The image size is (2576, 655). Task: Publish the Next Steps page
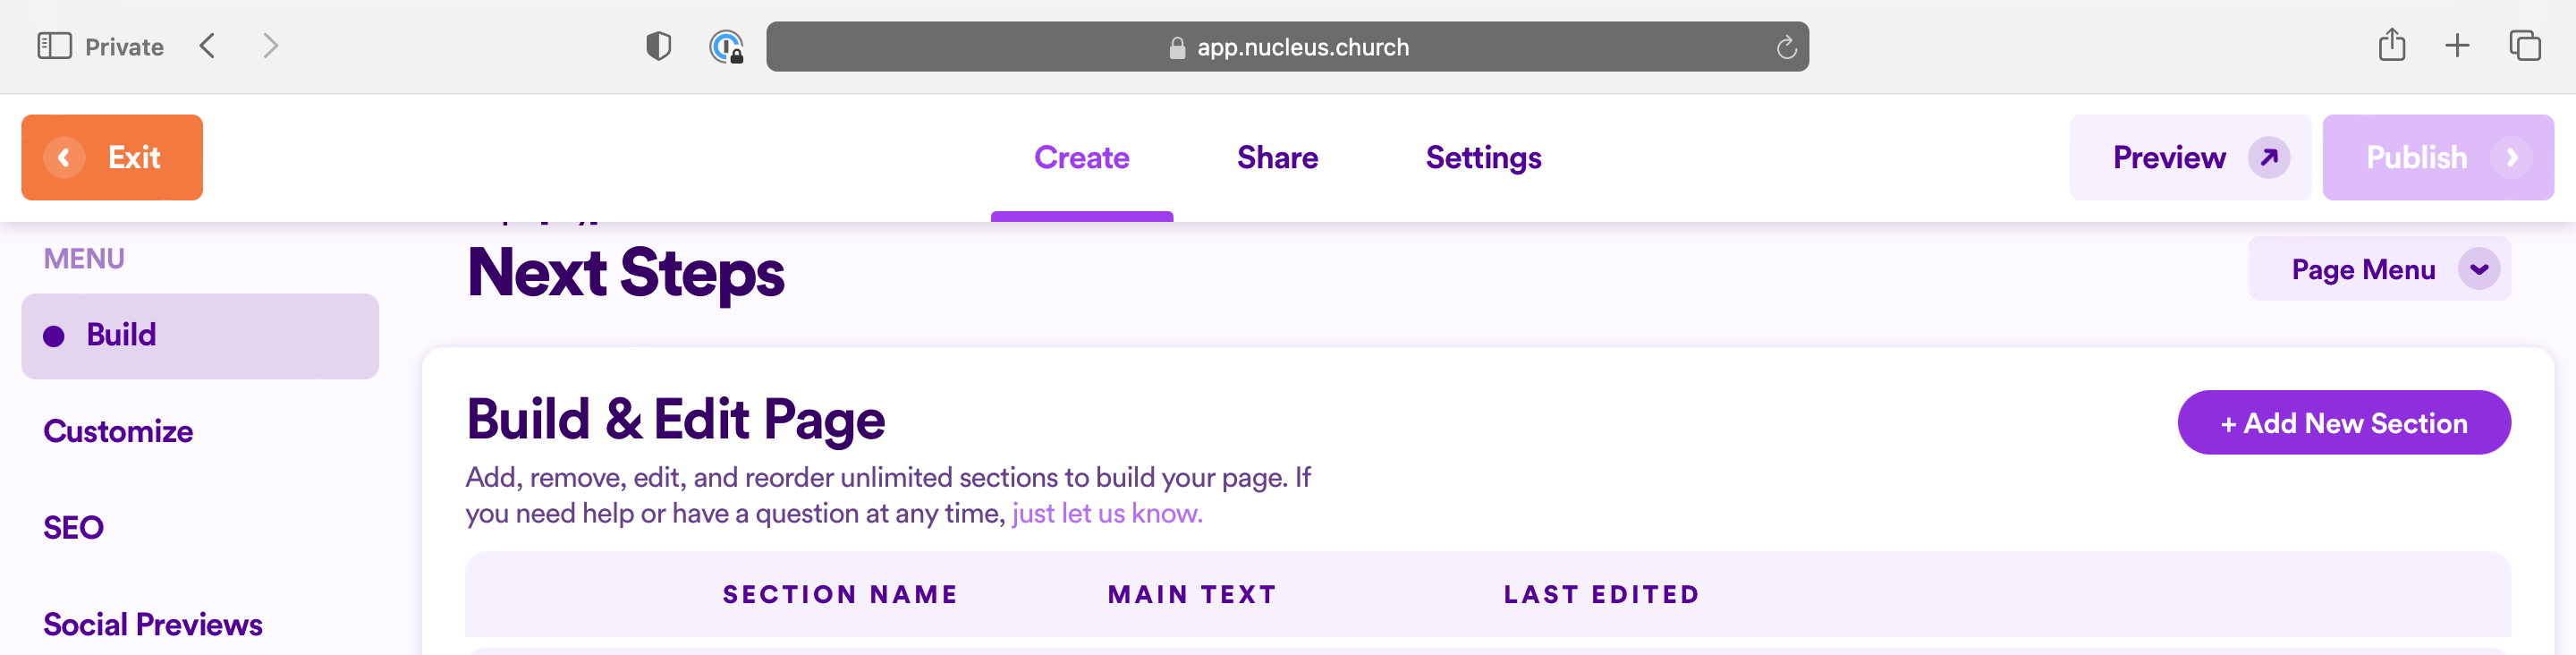click(2438, 157)
